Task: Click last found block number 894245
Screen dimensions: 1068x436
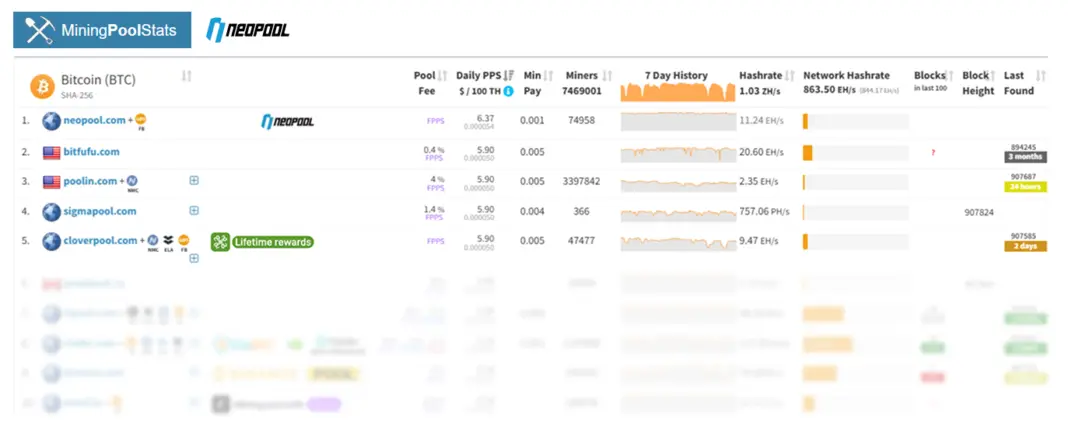Action: [x=1024, y=147]
